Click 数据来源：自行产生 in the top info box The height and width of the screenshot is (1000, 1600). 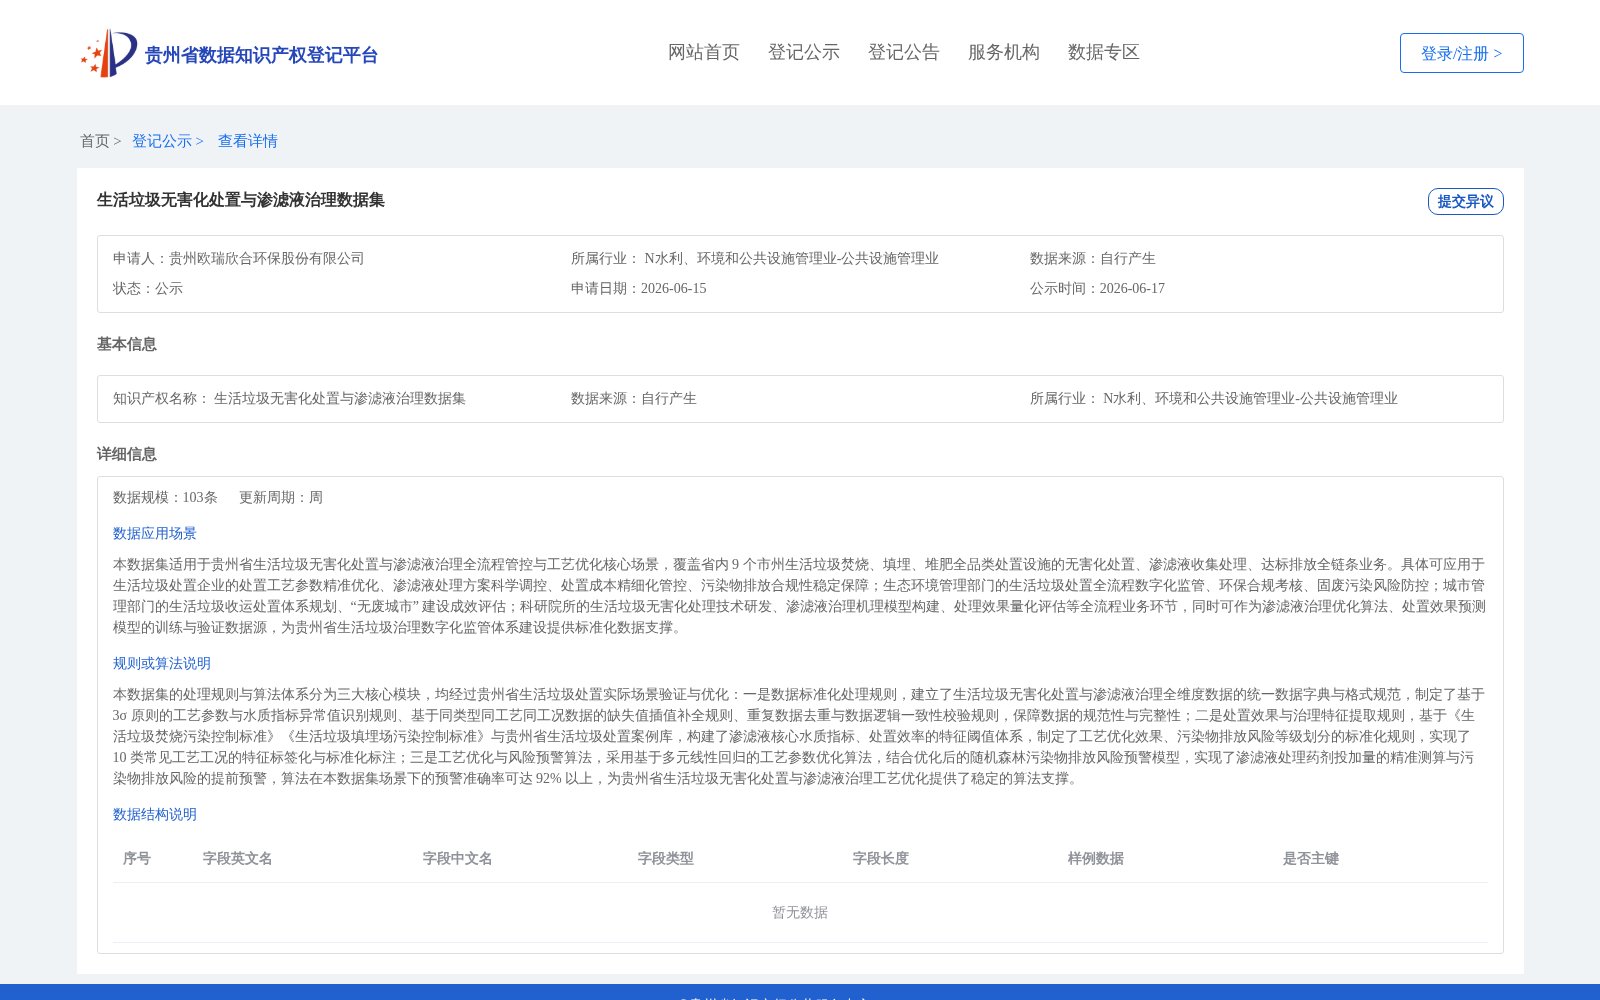coord(1093,258)
